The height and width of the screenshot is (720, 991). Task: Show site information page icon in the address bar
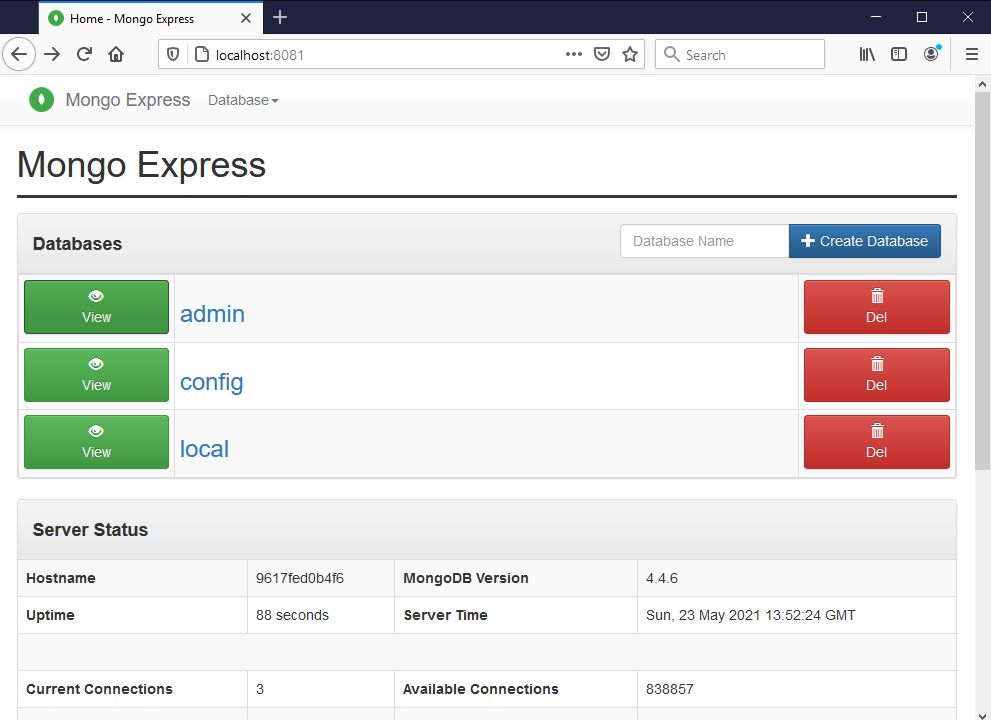click(x=202, y=54)
